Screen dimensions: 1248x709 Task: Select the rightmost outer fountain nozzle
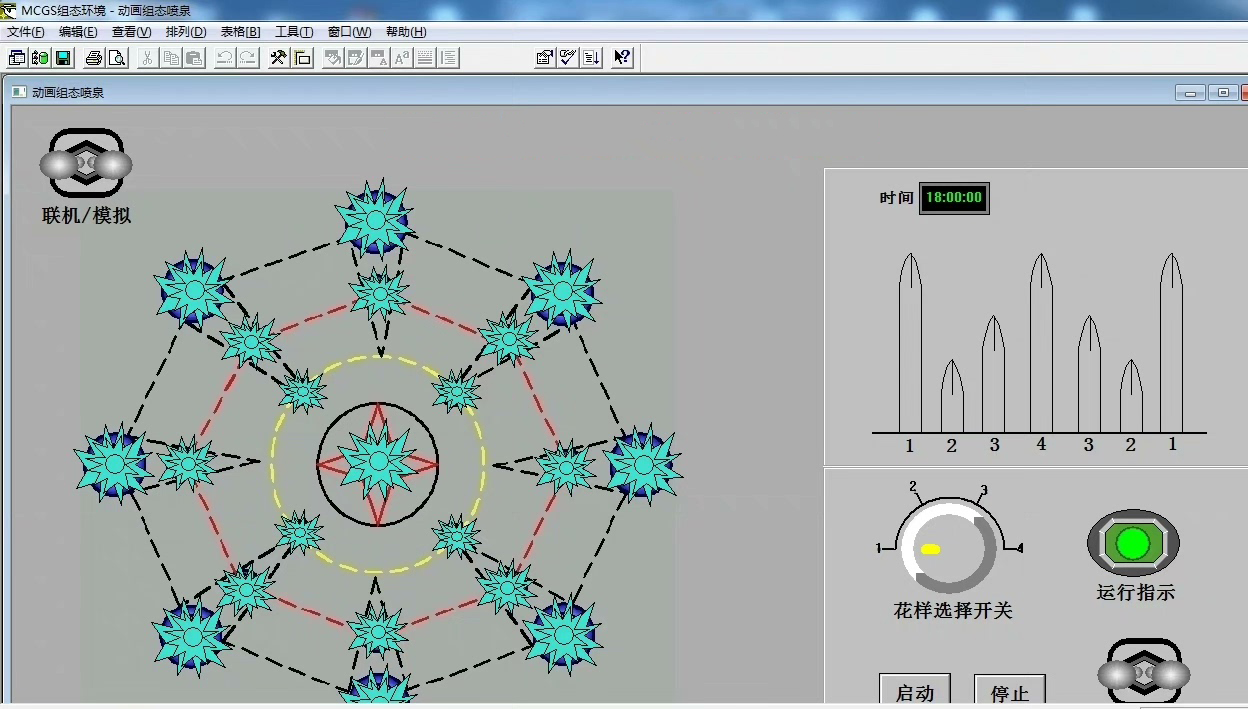[x=644, y=464]
